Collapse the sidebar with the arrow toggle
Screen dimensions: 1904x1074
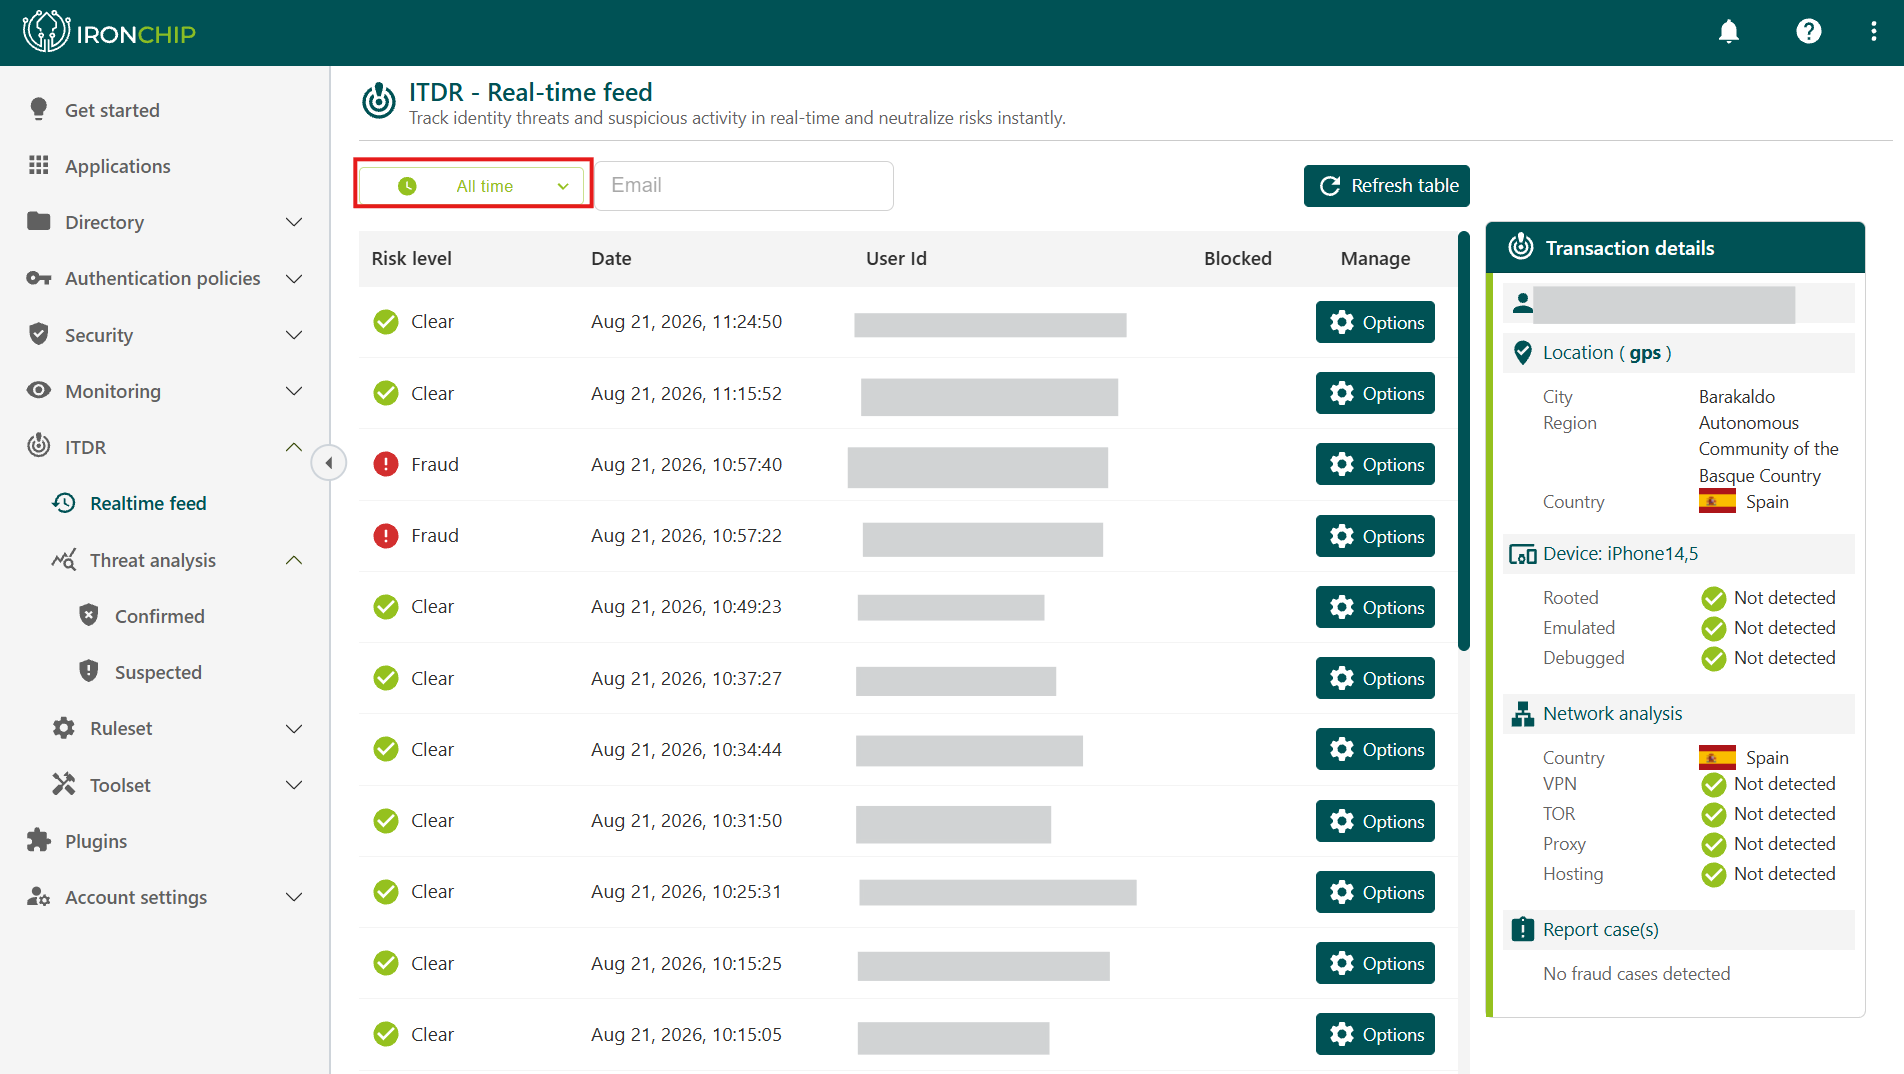tap(329, 463)
